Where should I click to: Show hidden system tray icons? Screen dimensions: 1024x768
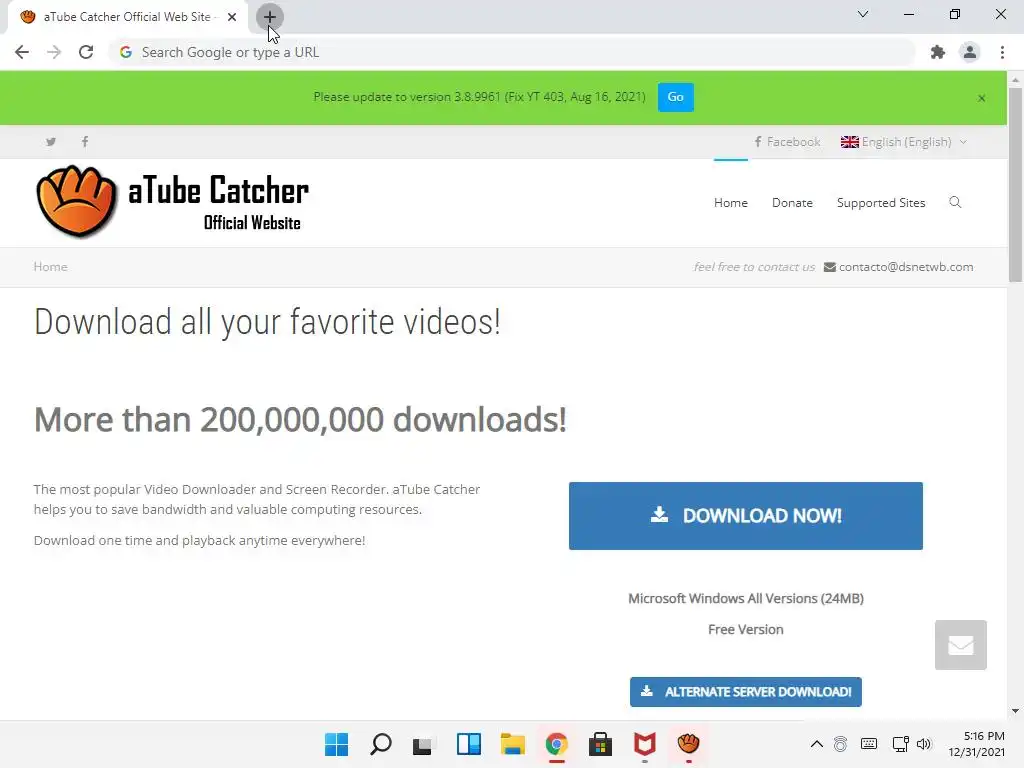click(816, 744)
